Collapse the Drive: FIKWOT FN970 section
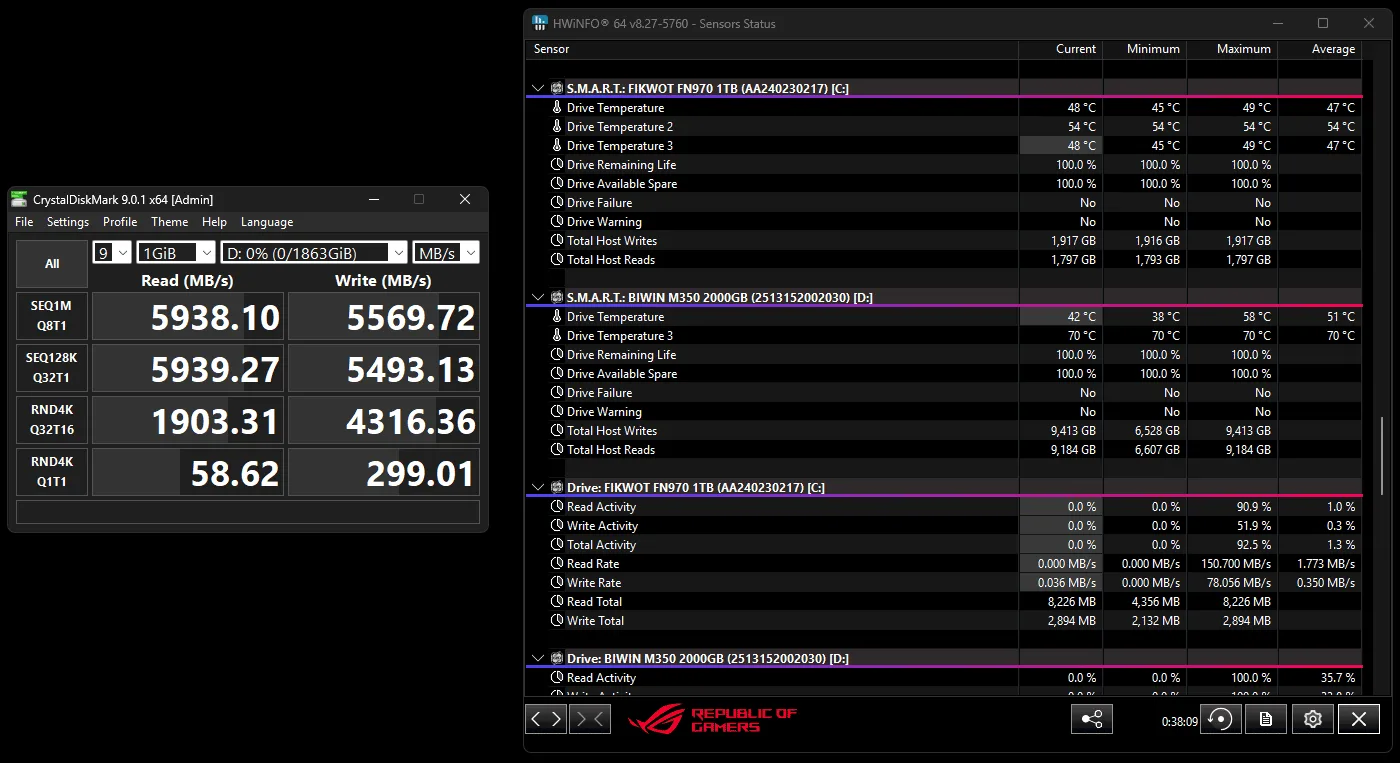 [x=538, y=487]
